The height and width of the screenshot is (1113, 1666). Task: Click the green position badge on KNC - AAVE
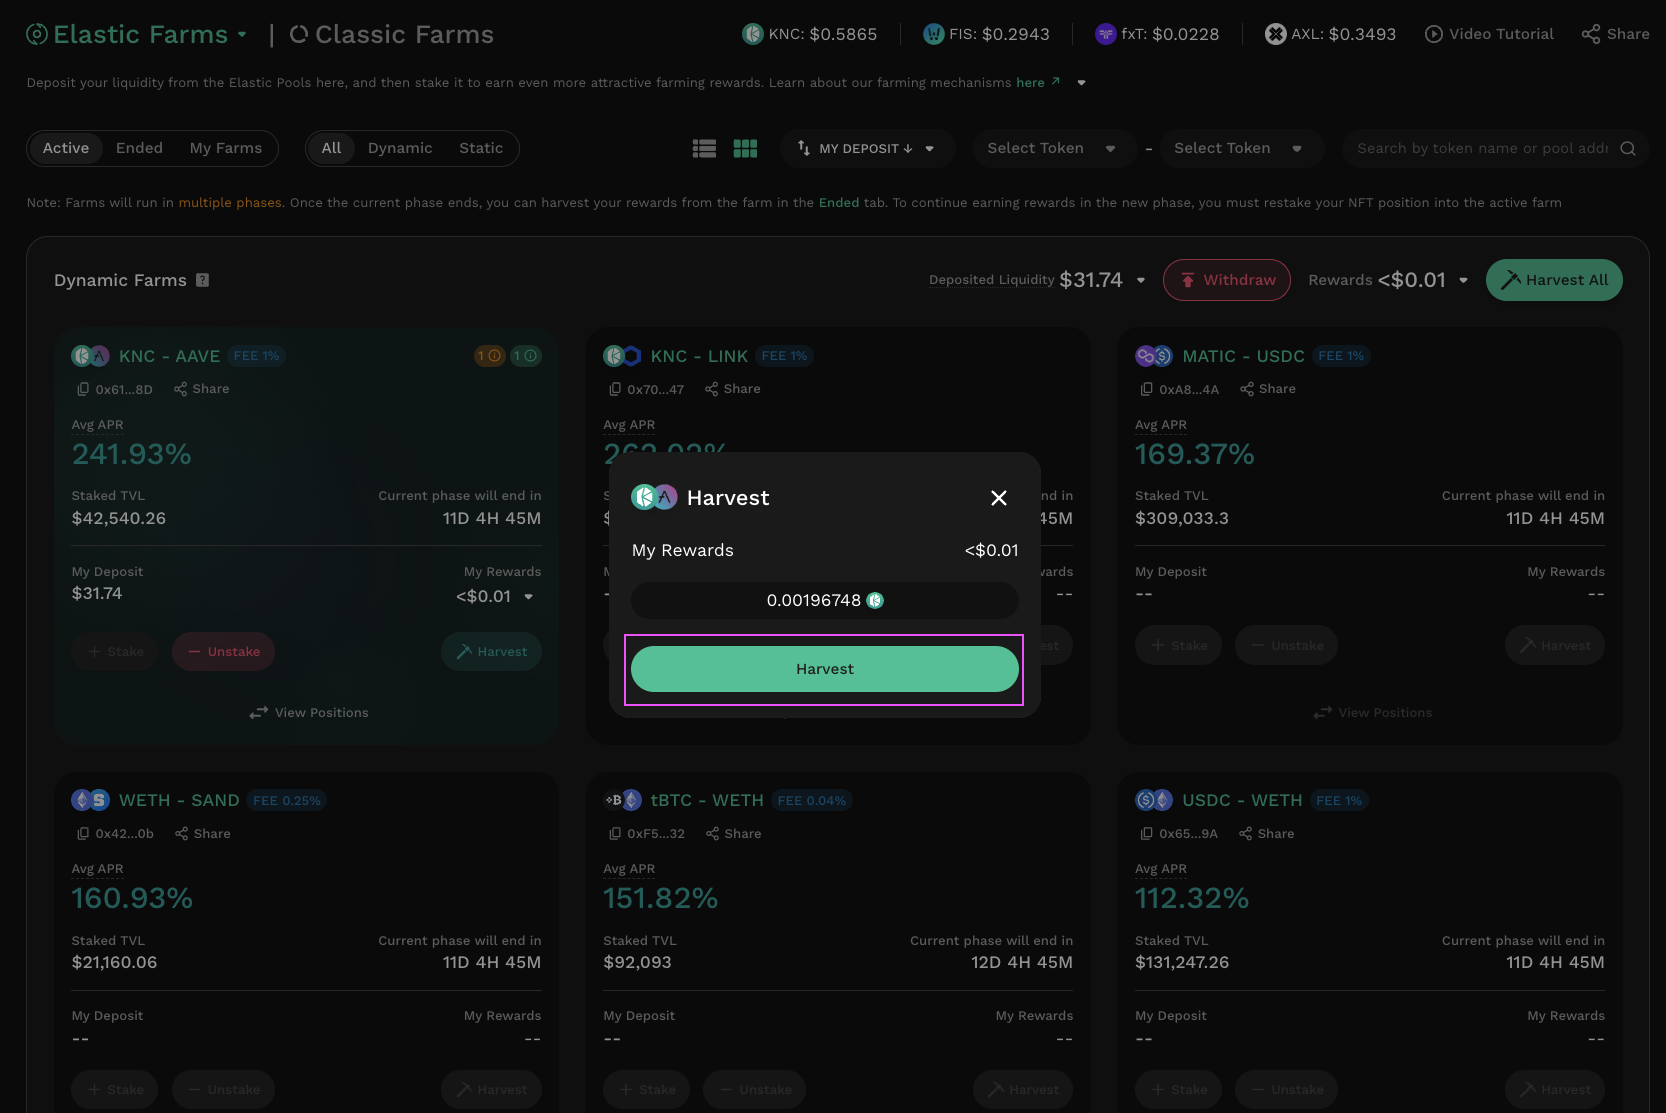click(x=526, y=356)
